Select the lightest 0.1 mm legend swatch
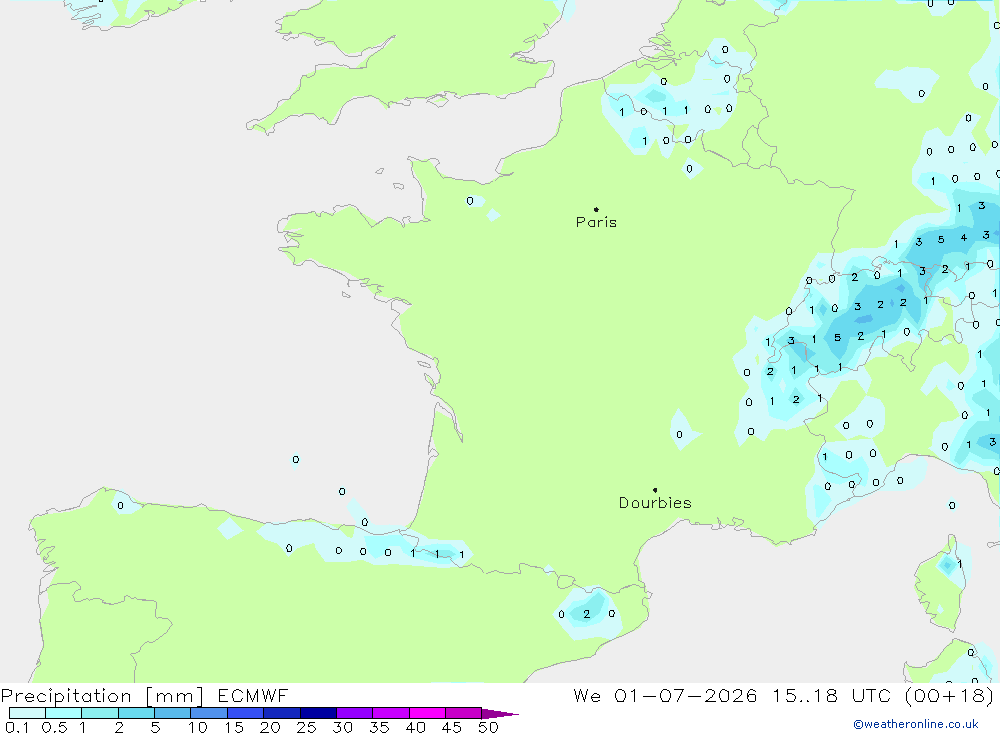1000x733 pixels. 27,713
